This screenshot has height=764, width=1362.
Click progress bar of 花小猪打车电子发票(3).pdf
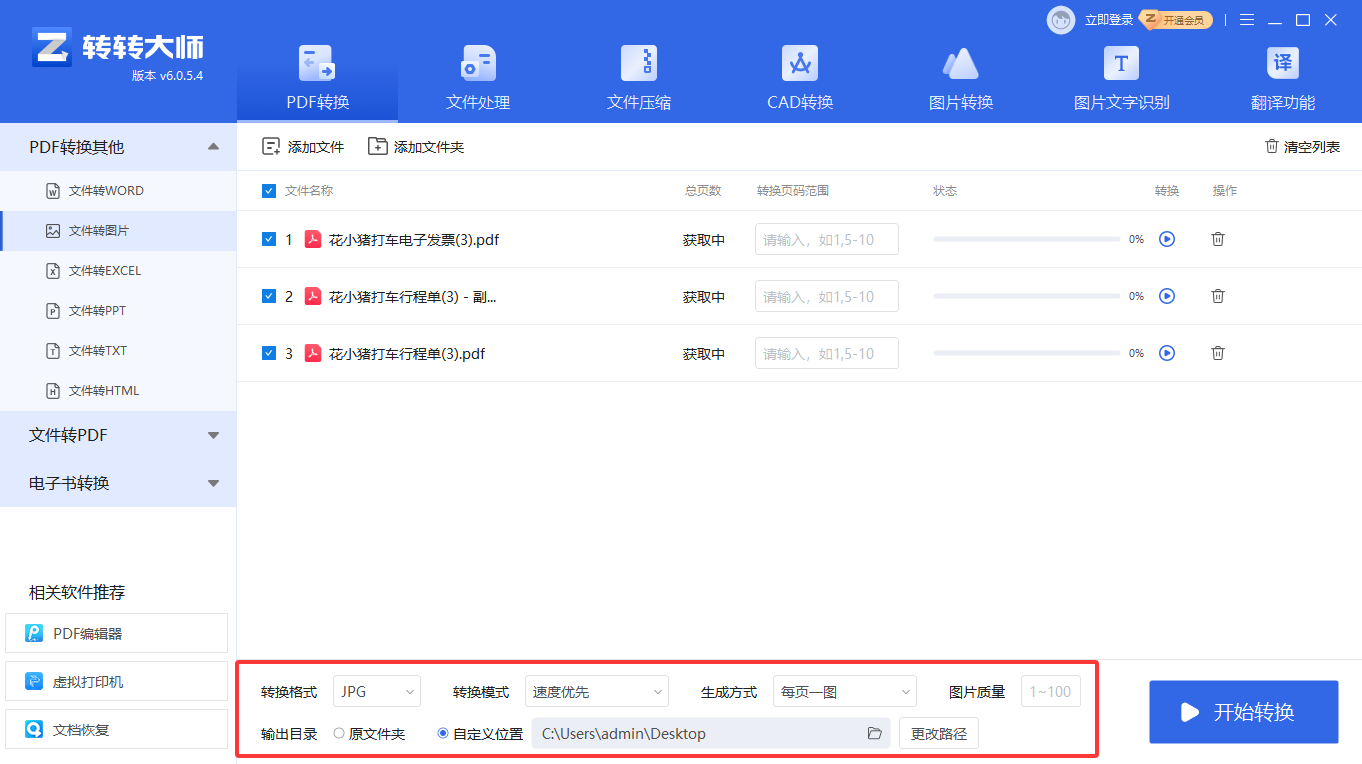coord(1027,239)
